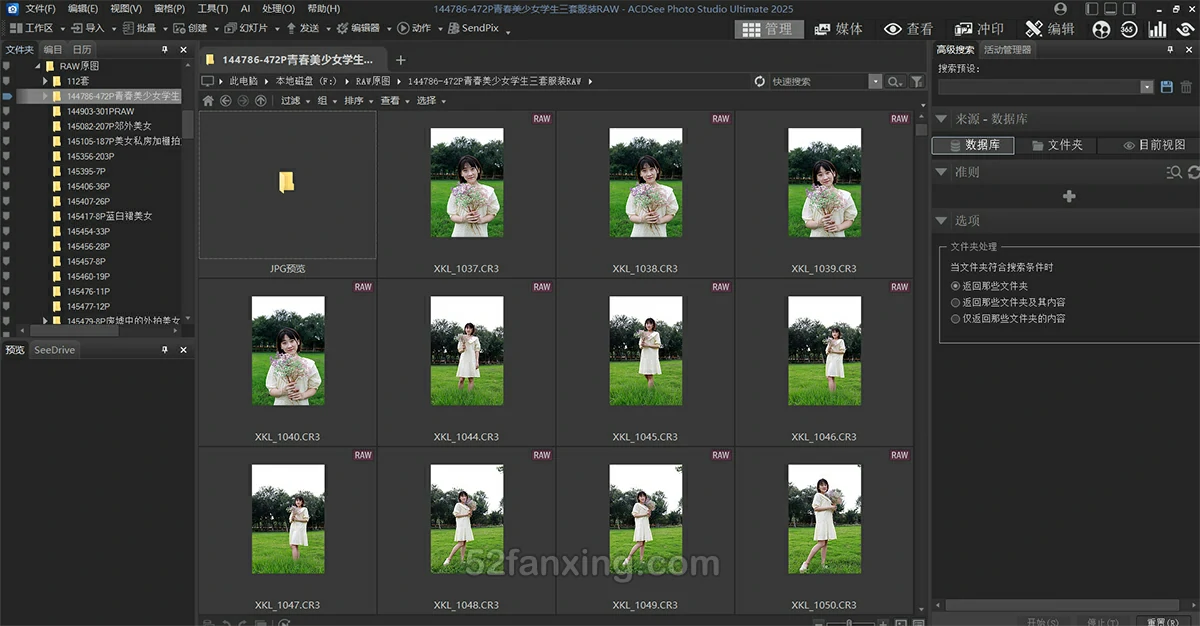Go up one folder with the up arrow icon
The height and width of the screenshot is (626, 1200).
click(261, 100)
